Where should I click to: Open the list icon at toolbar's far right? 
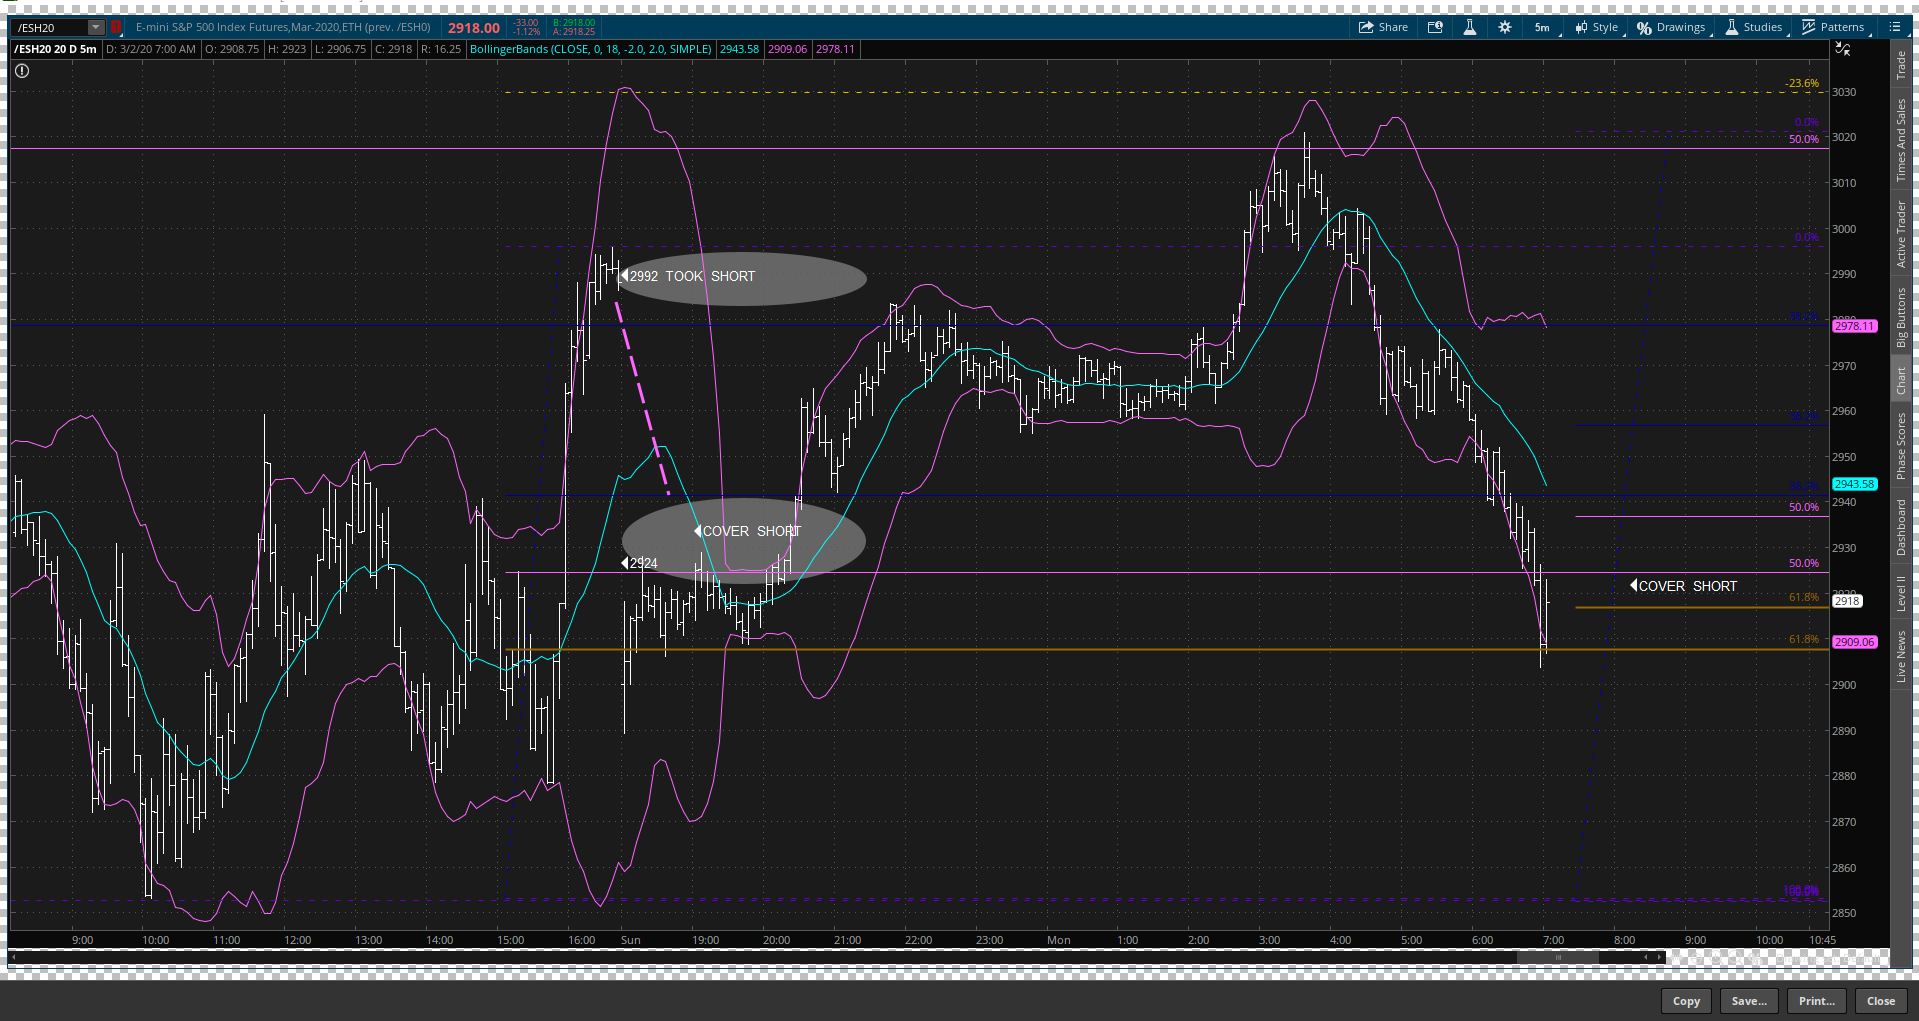(x=1897, y=27)
